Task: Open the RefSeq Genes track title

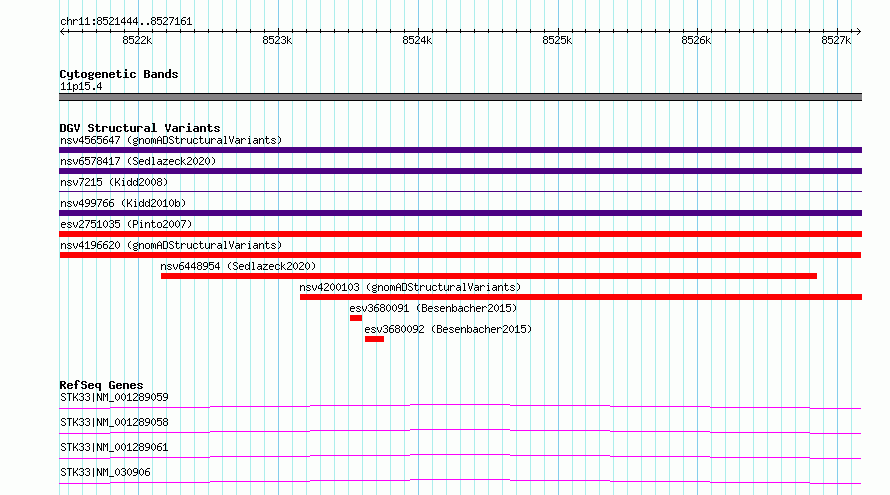Action: coord(101,385)
